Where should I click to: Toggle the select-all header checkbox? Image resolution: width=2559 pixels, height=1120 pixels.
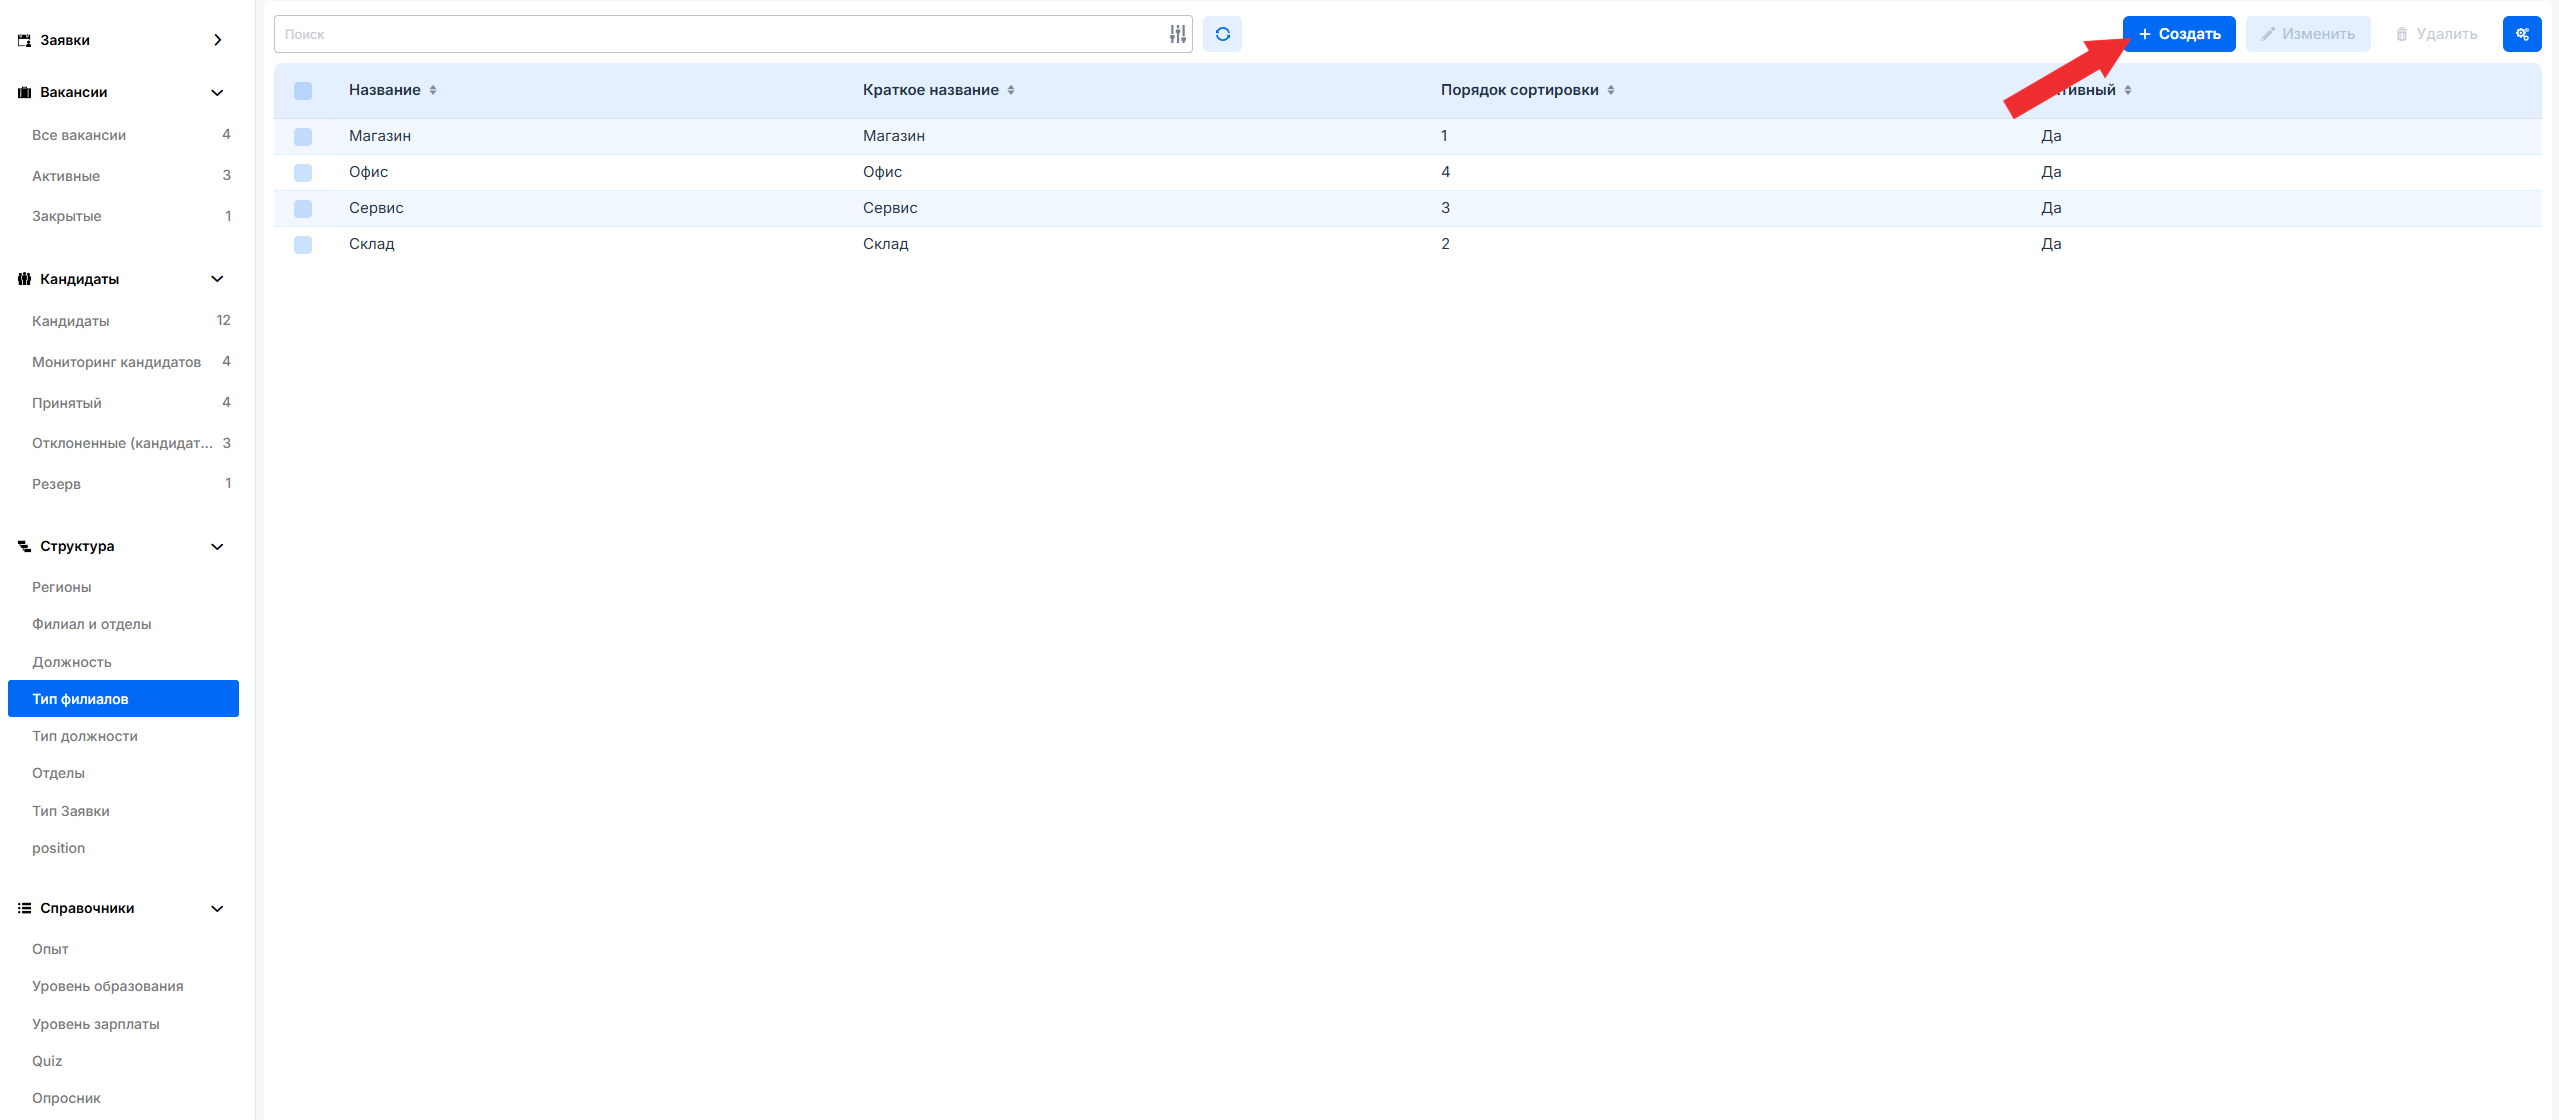[303, 90]
